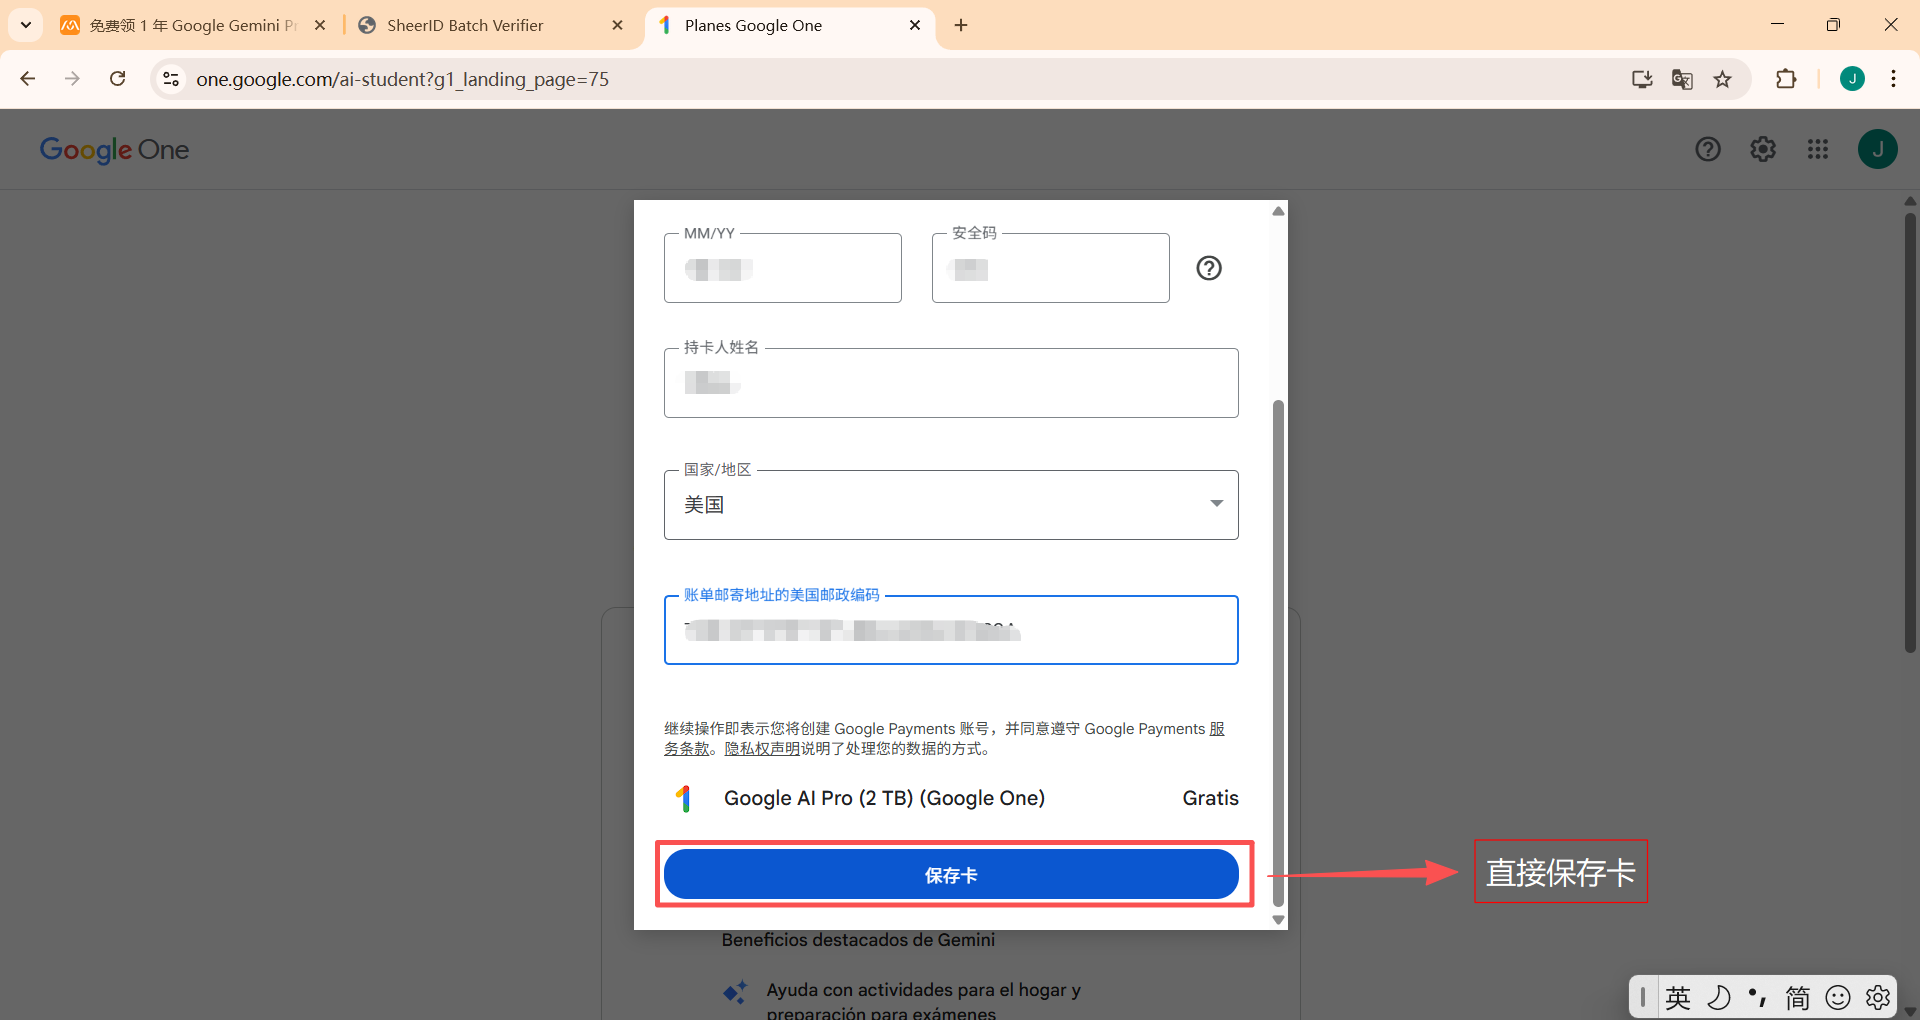Open the Google apps grid

click(1818, 149)
